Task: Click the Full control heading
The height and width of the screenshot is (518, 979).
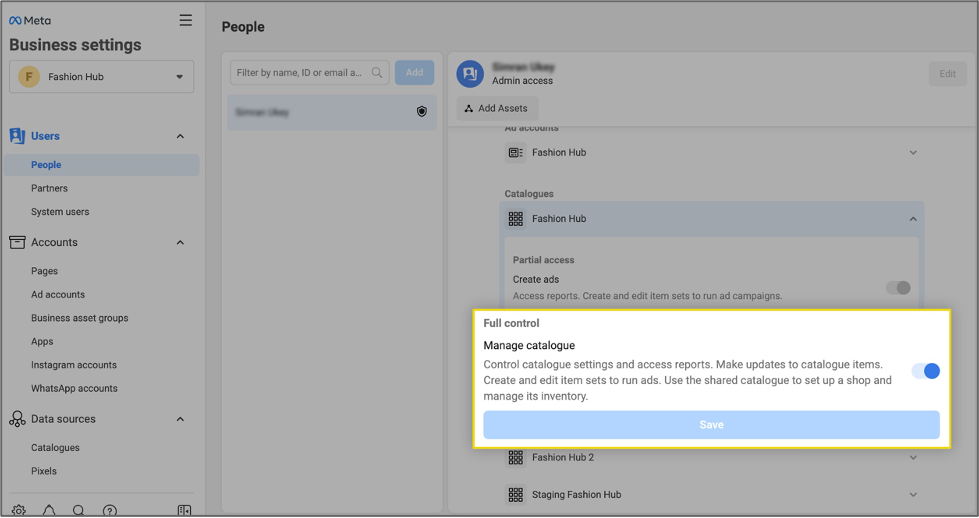Action: (511, 323)
